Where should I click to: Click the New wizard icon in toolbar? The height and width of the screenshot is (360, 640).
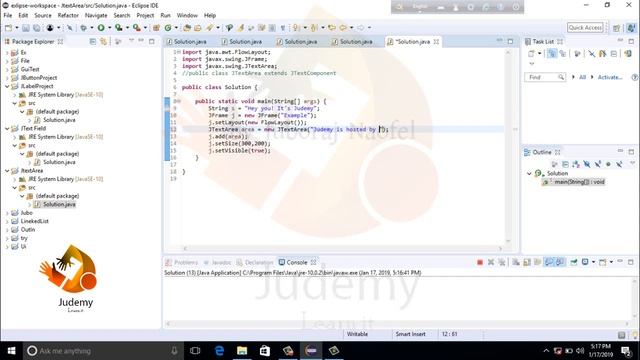click(x=8, y=28)
